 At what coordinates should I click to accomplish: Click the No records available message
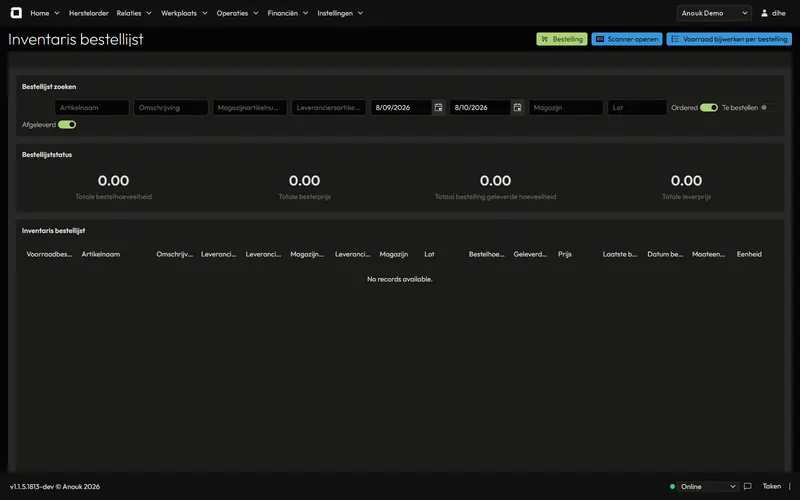coord(399,279)
